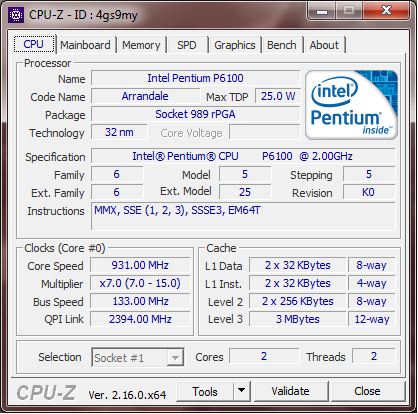Click the multiplier value x7.0 (7.0 - 15.0)
The height and width of the screenshot is (414, 418).
(140, 283)
